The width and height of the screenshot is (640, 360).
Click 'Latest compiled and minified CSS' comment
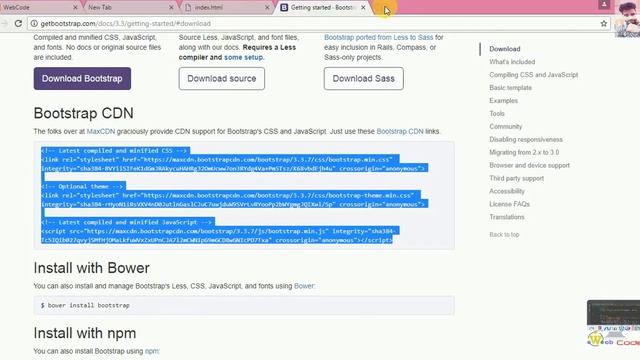114,151
